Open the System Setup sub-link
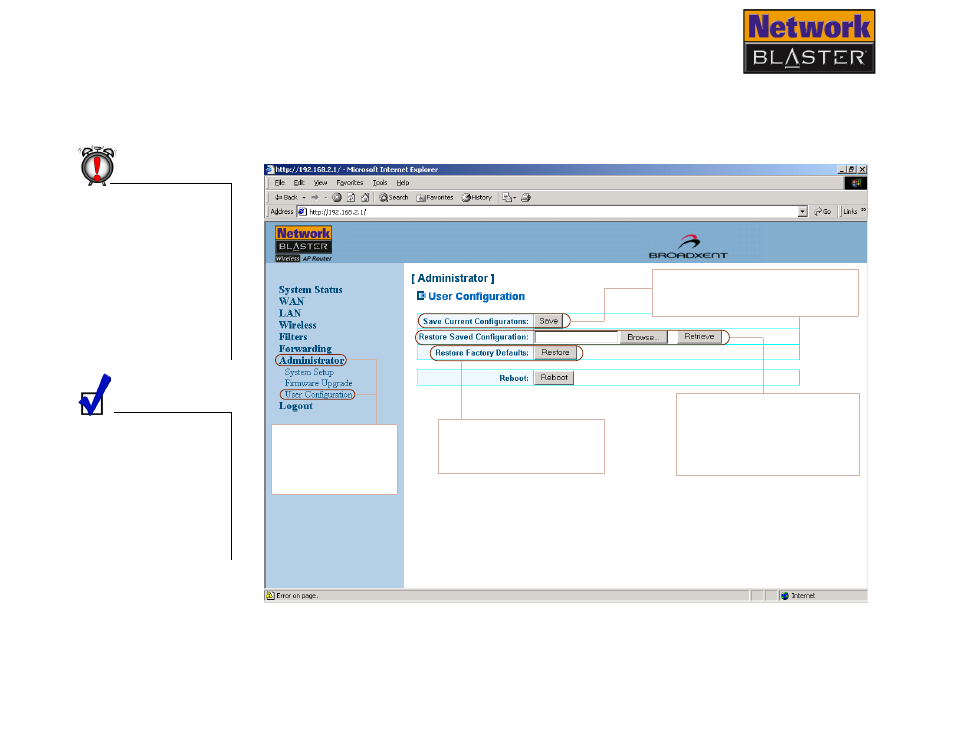Screen dimensions: 954x742 point(309,372)
